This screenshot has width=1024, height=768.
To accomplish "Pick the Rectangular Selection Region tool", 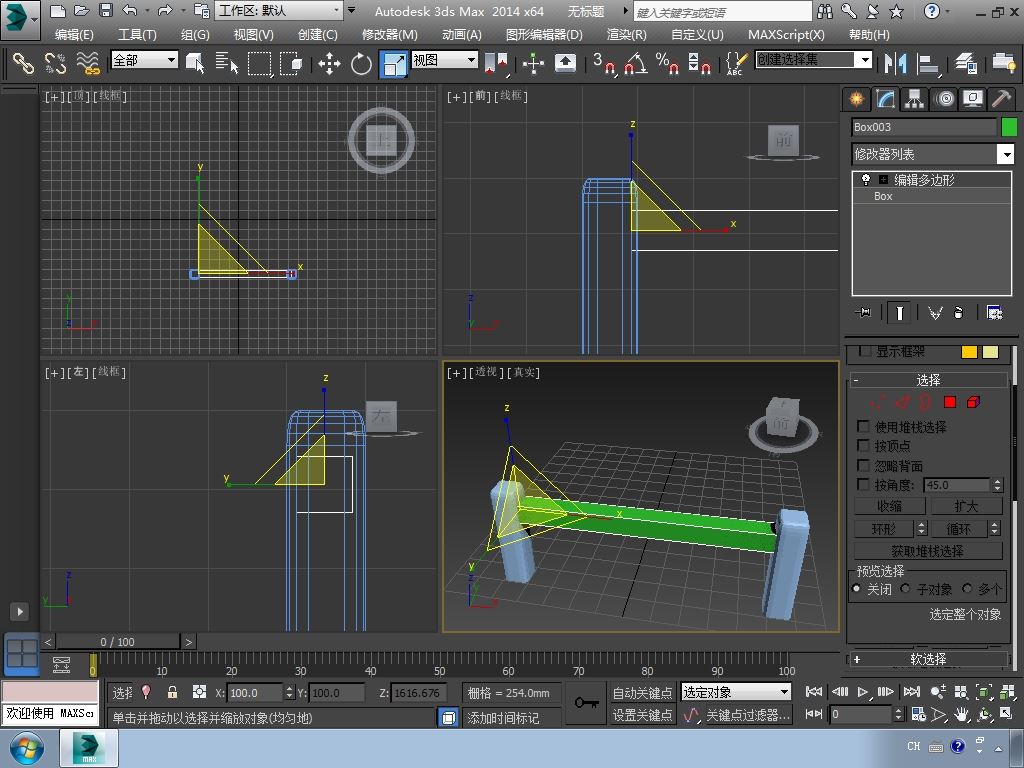I will click(x=259, y=63).
